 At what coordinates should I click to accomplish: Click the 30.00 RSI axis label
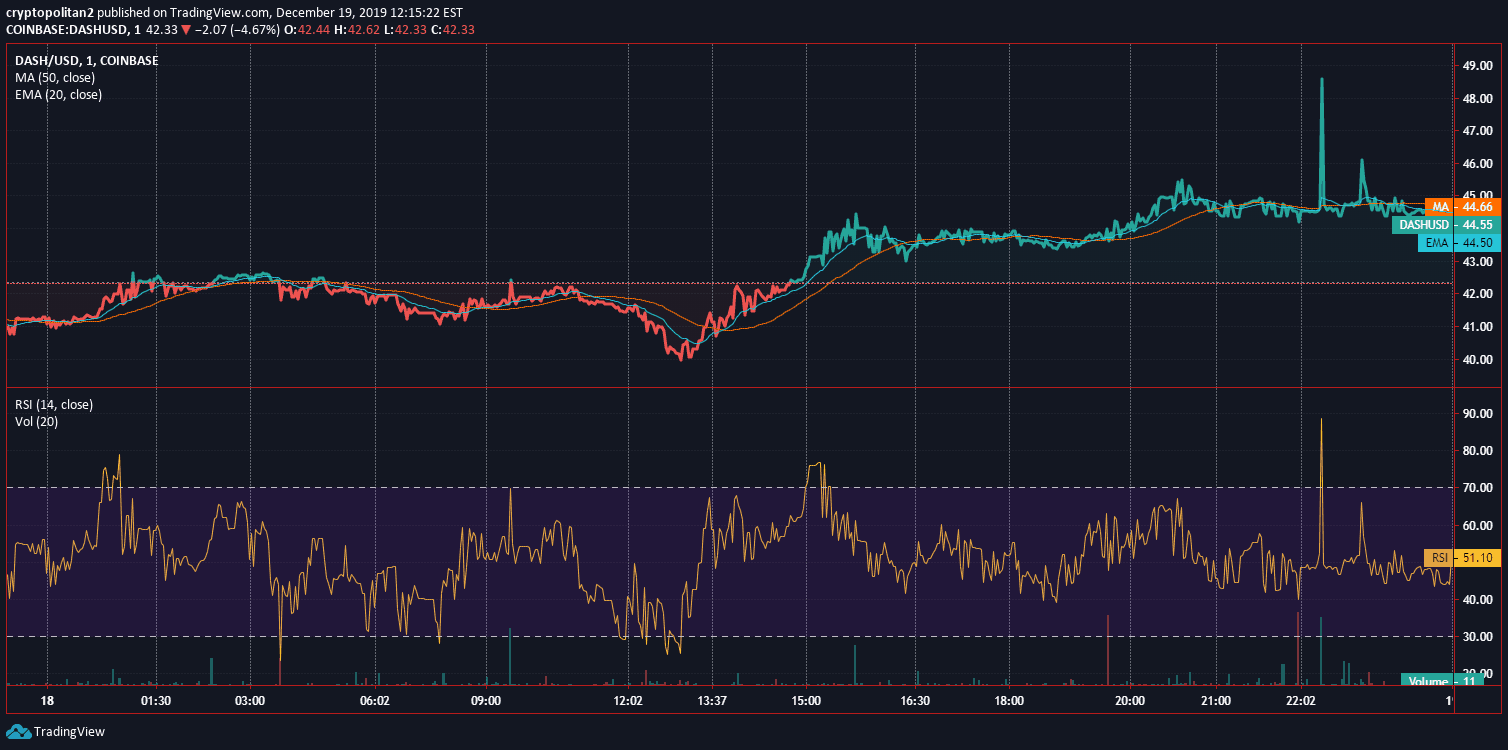point(1478,637)
